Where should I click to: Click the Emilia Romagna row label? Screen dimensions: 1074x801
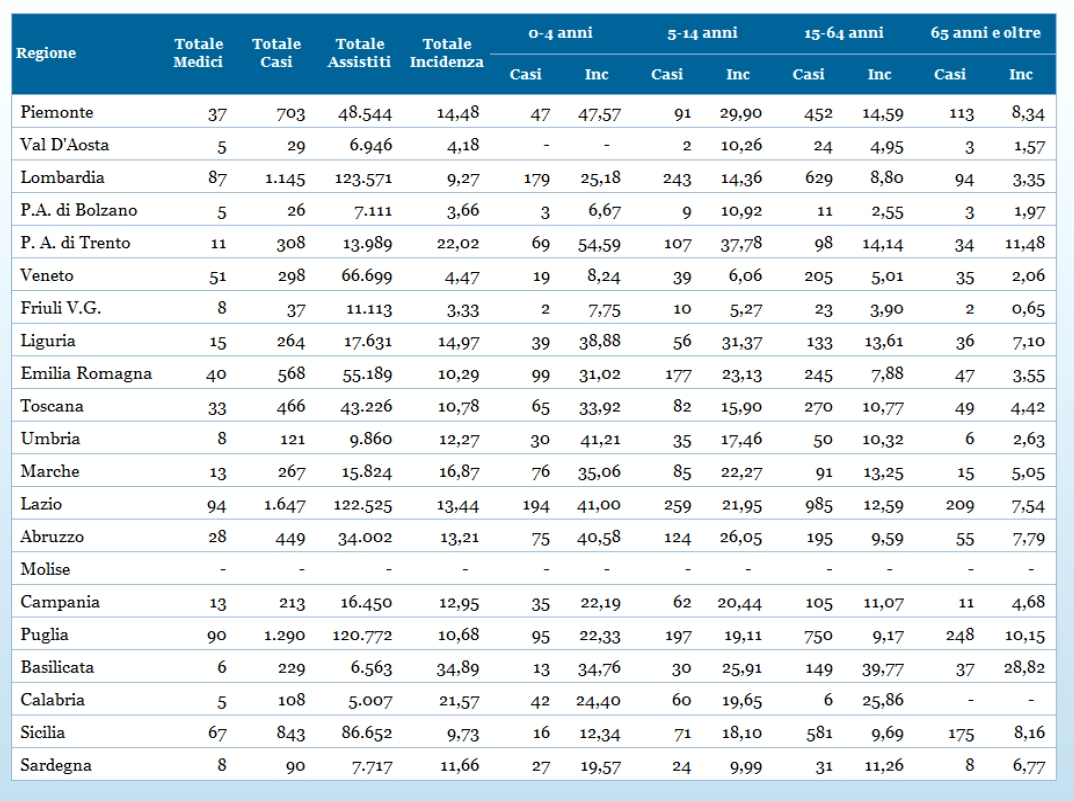tap(86, 373)
